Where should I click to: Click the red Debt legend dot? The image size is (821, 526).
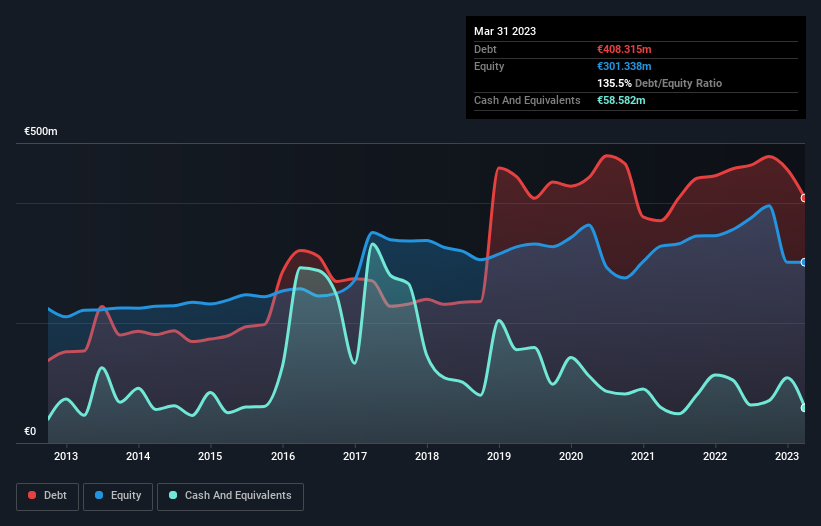pyautogui.click(x=32, y=495)
